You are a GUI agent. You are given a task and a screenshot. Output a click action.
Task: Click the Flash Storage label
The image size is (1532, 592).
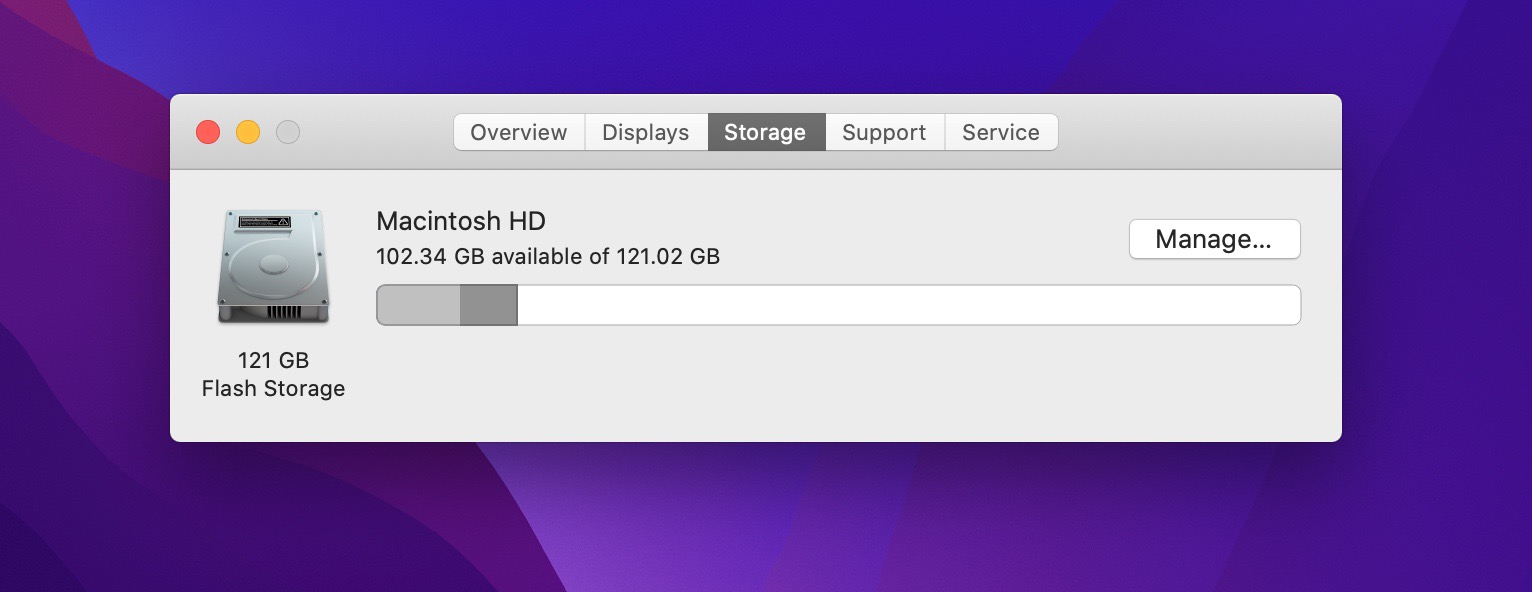273,389
